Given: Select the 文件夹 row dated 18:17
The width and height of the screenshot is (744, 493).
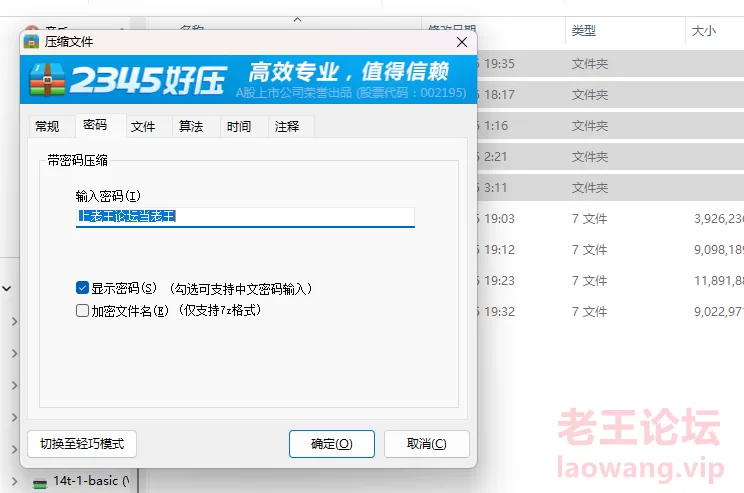Looking at the screenshot, I should click(x=610, y=94).
